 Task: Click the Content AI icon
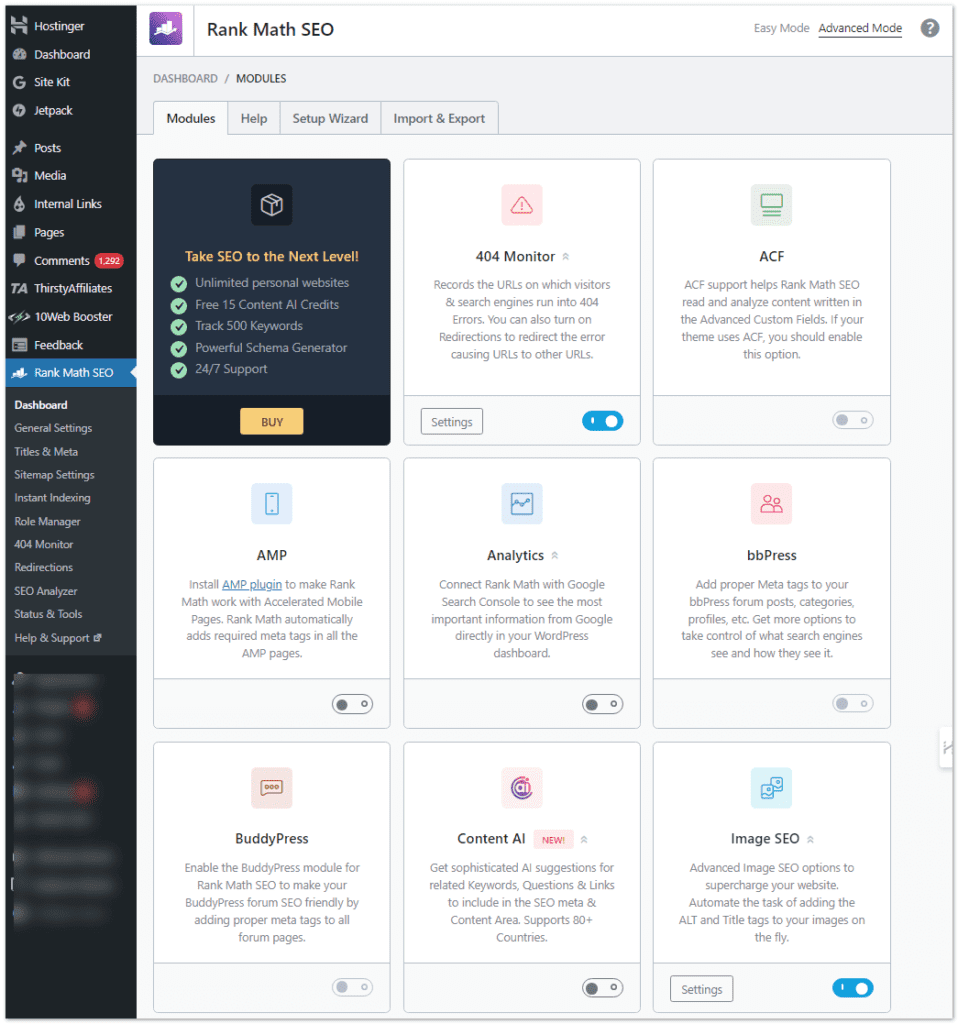point(521,787)
